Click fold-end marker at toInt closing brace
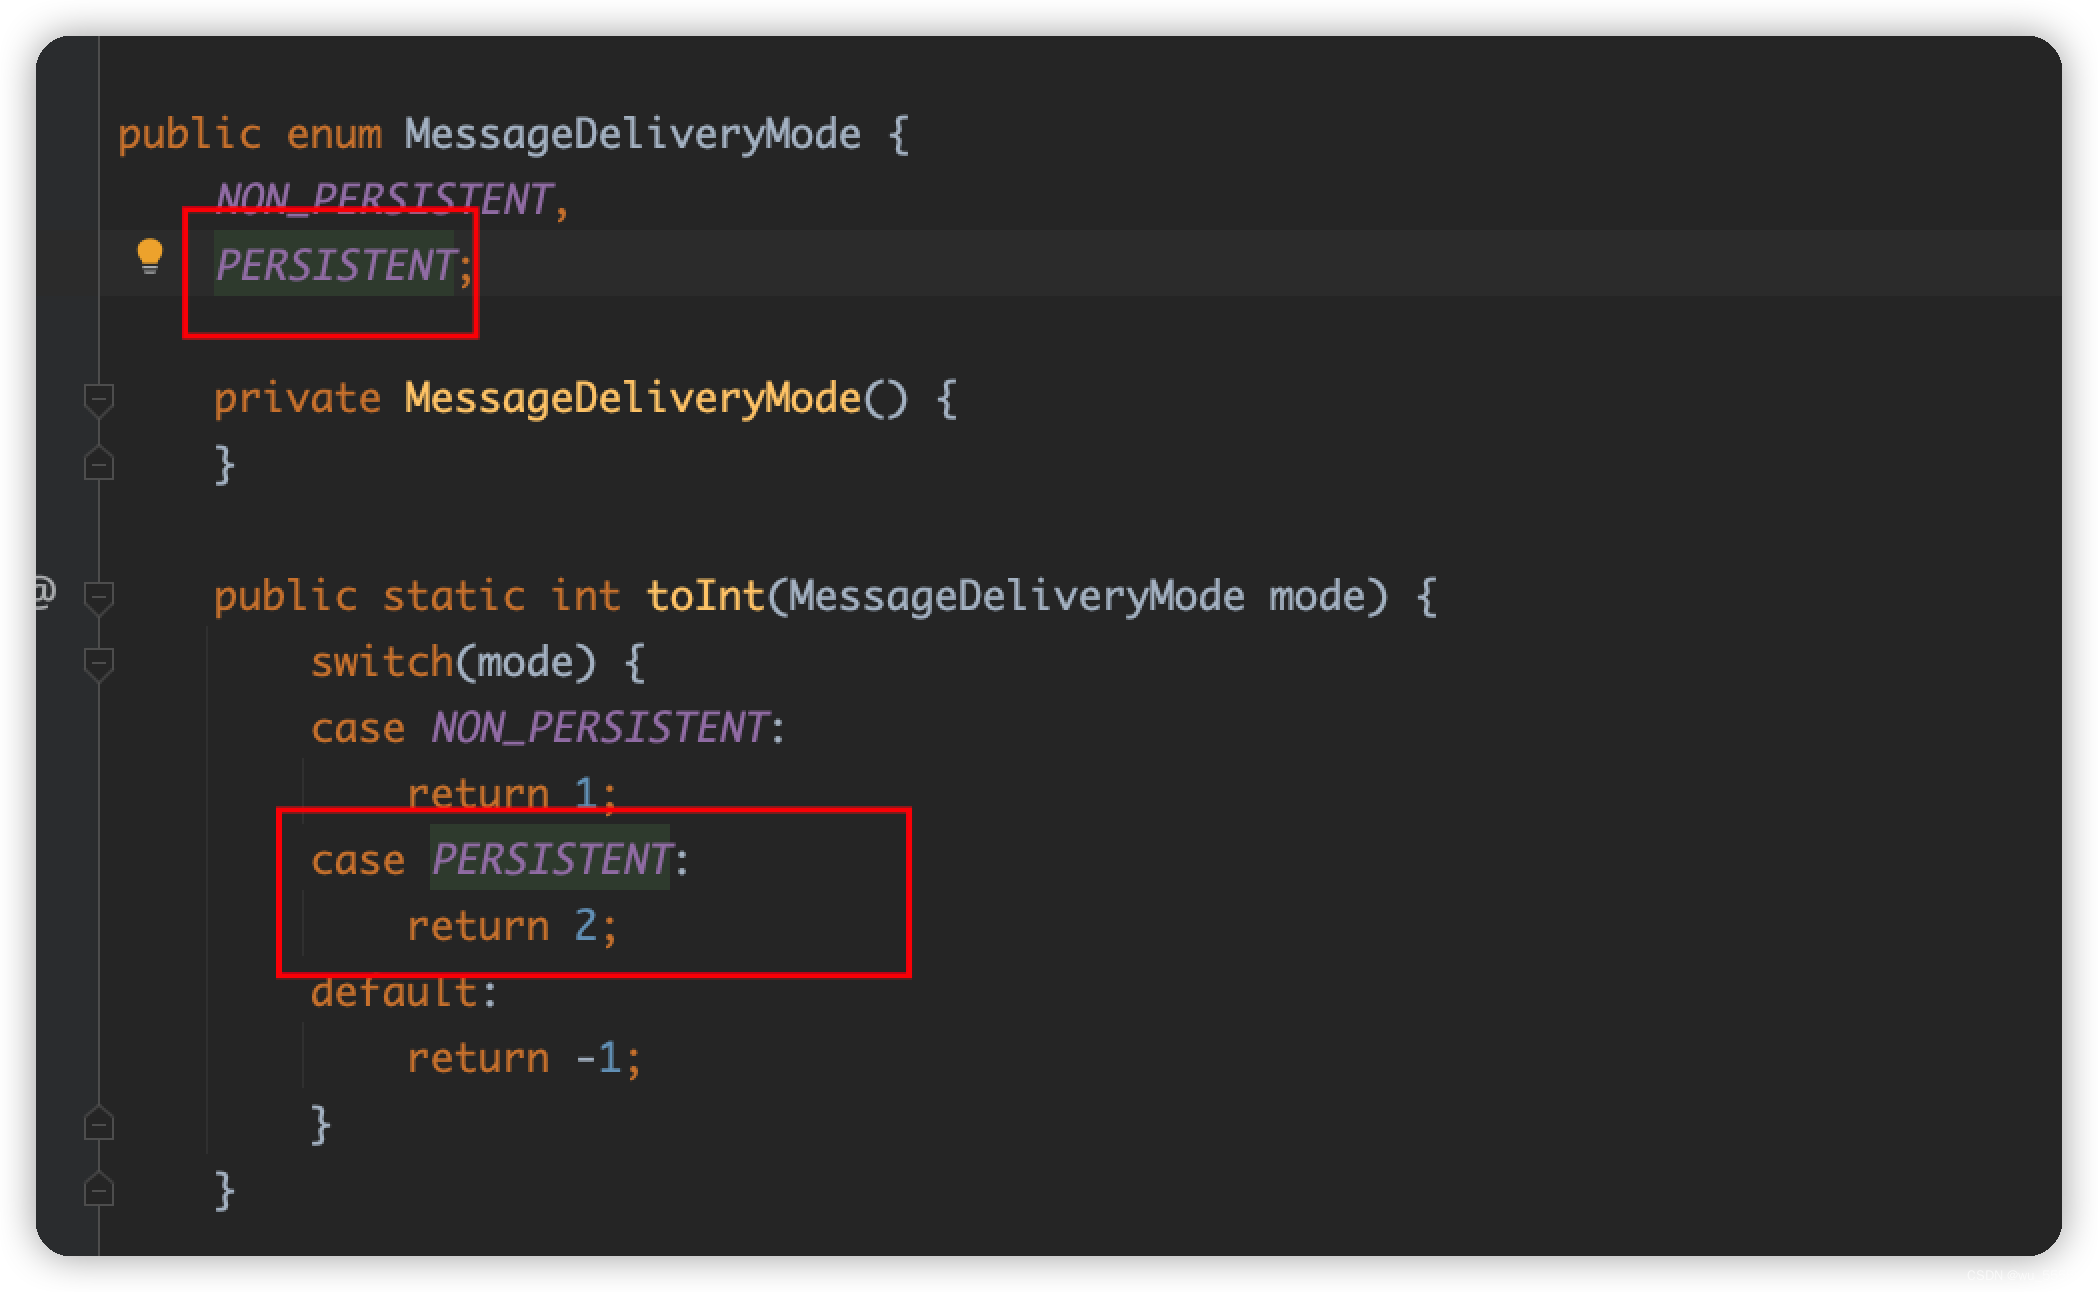This screenshot has width=2098, height=1292. coord(99,1190)
